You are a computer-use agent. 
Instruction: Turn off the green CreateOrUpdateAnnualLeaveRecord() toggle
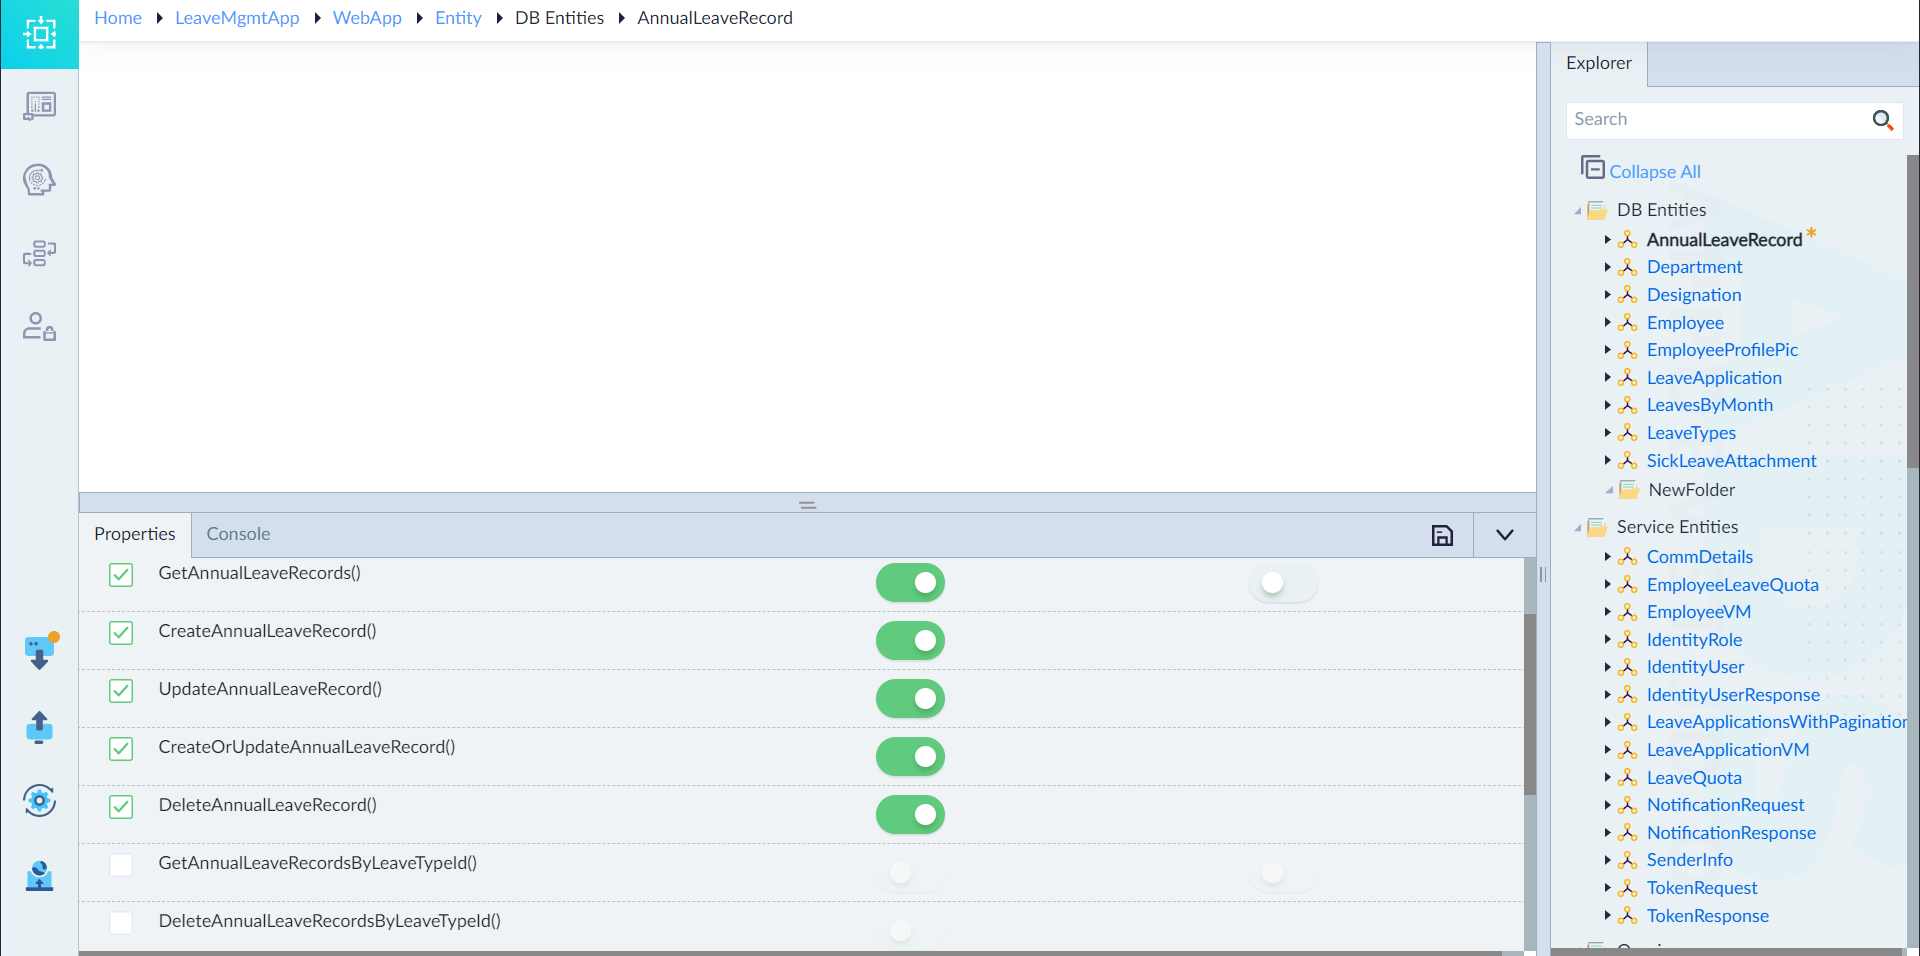click(x=910, y=757)
